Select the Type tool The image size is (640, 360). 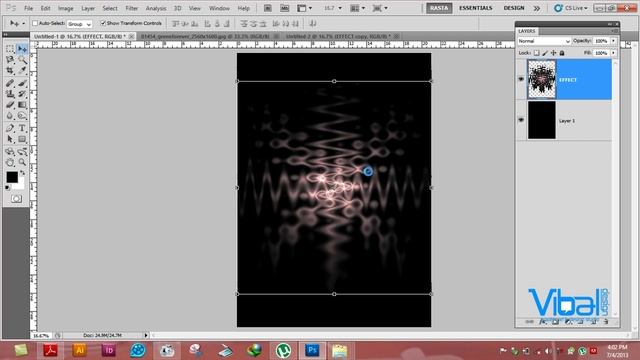coord(22,128)
